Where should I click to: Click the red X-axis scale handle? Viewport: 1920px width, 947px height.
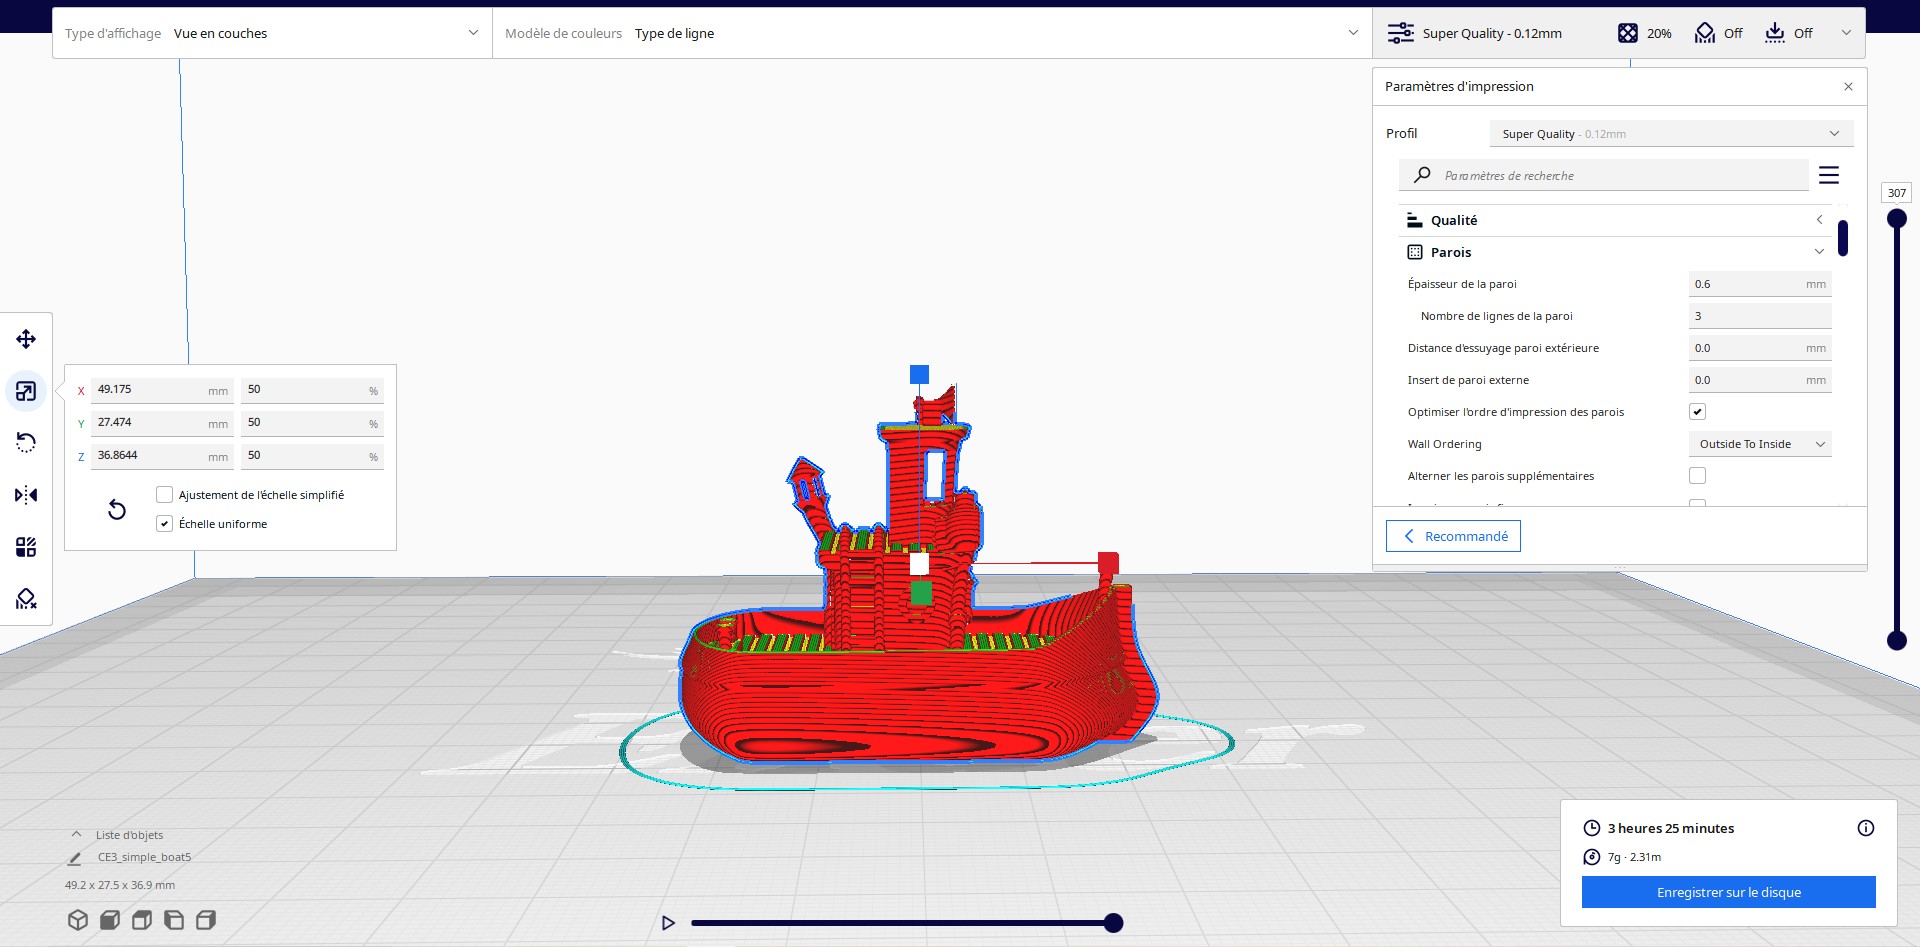point(1108,562)
